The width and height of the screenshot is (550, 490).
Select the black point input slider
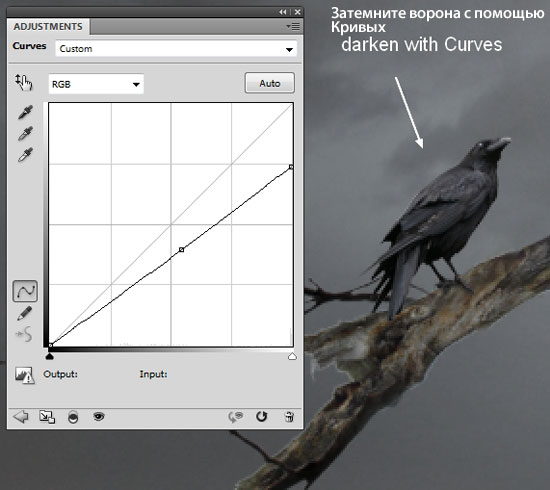coord(50,356)
